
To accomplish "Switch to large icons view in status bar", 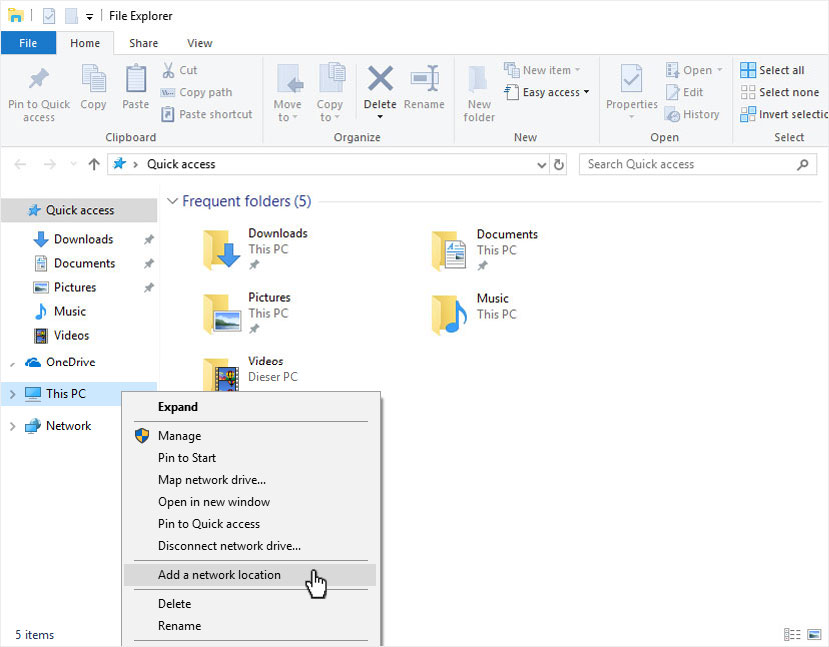I will click(x=814, y=634).
